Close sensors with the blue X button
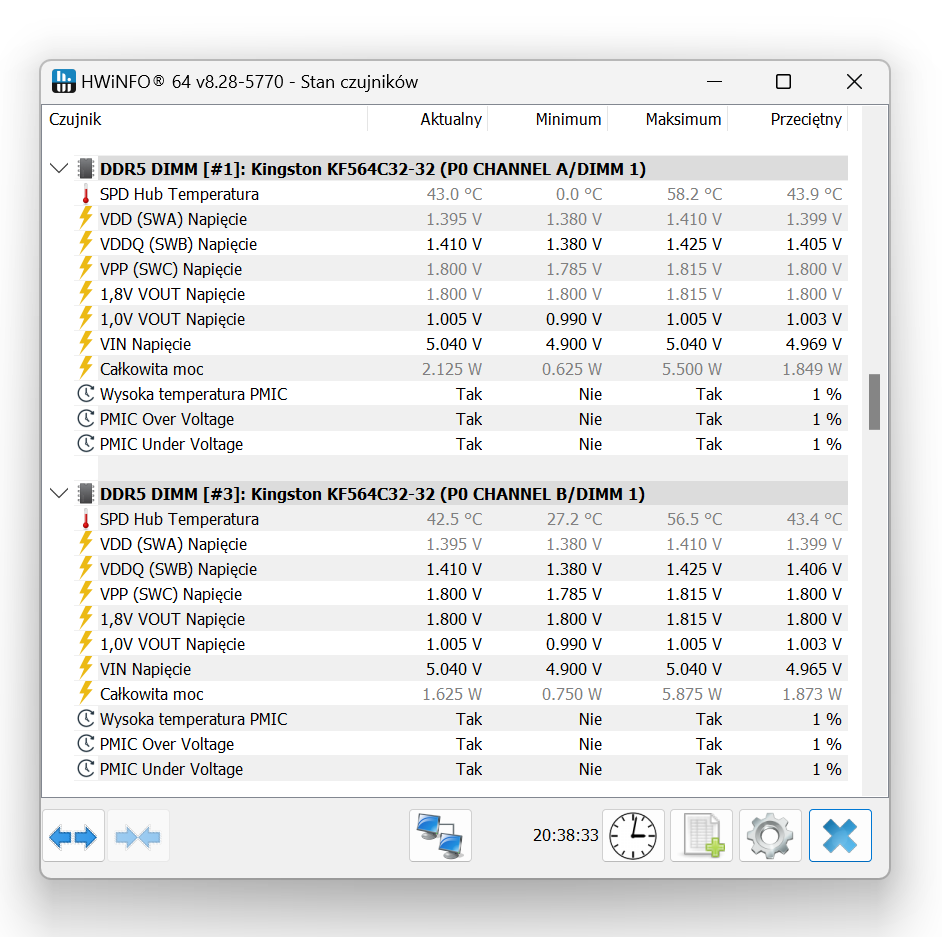 [840, 836]
